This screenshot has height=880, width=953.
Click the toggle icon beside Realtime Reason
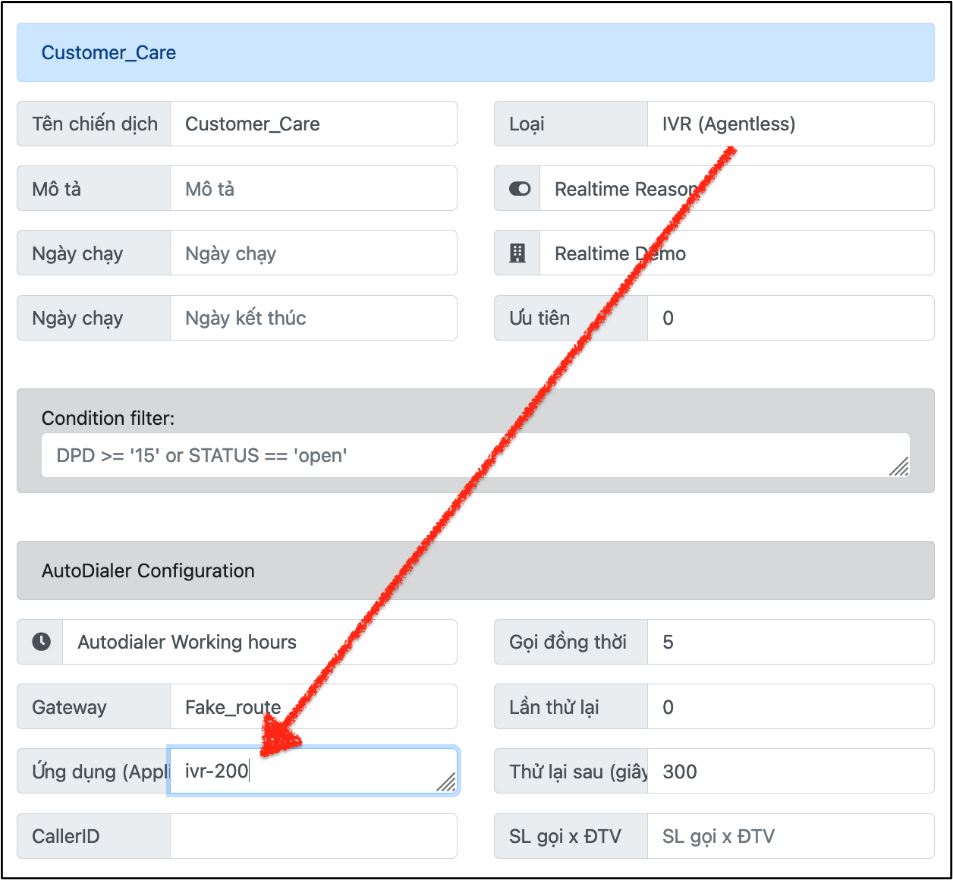pyautogui.click(x=519, y=189)
